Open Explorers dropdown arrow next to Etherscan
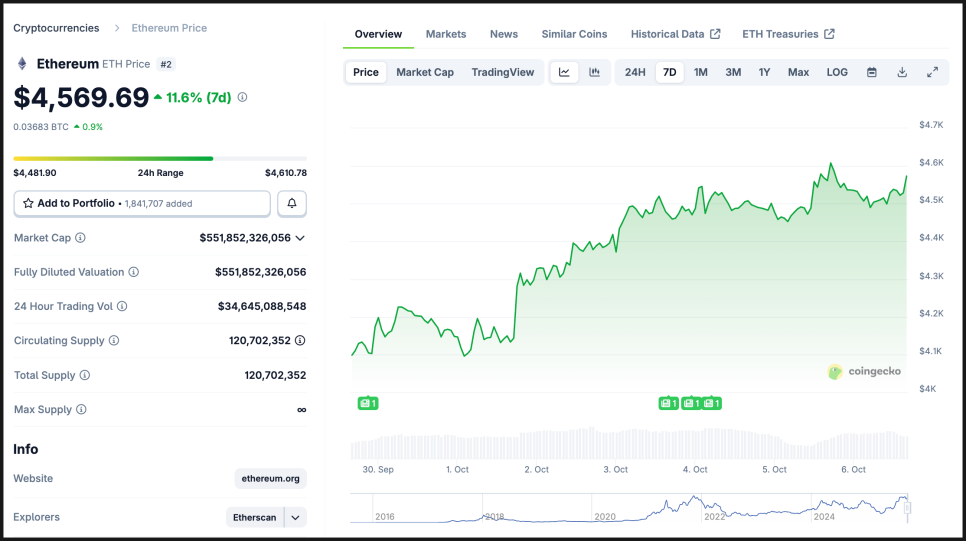The height and width of the screenshot is (541, 966). [295, 517]
